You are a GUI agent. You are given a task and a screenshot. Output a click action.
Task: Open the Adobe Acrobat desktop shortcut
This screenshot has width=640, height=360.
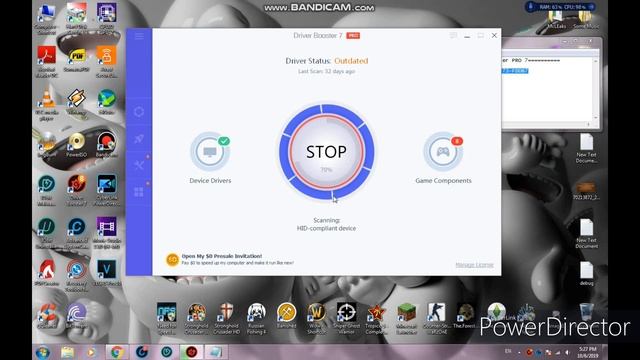coord(46,61)
